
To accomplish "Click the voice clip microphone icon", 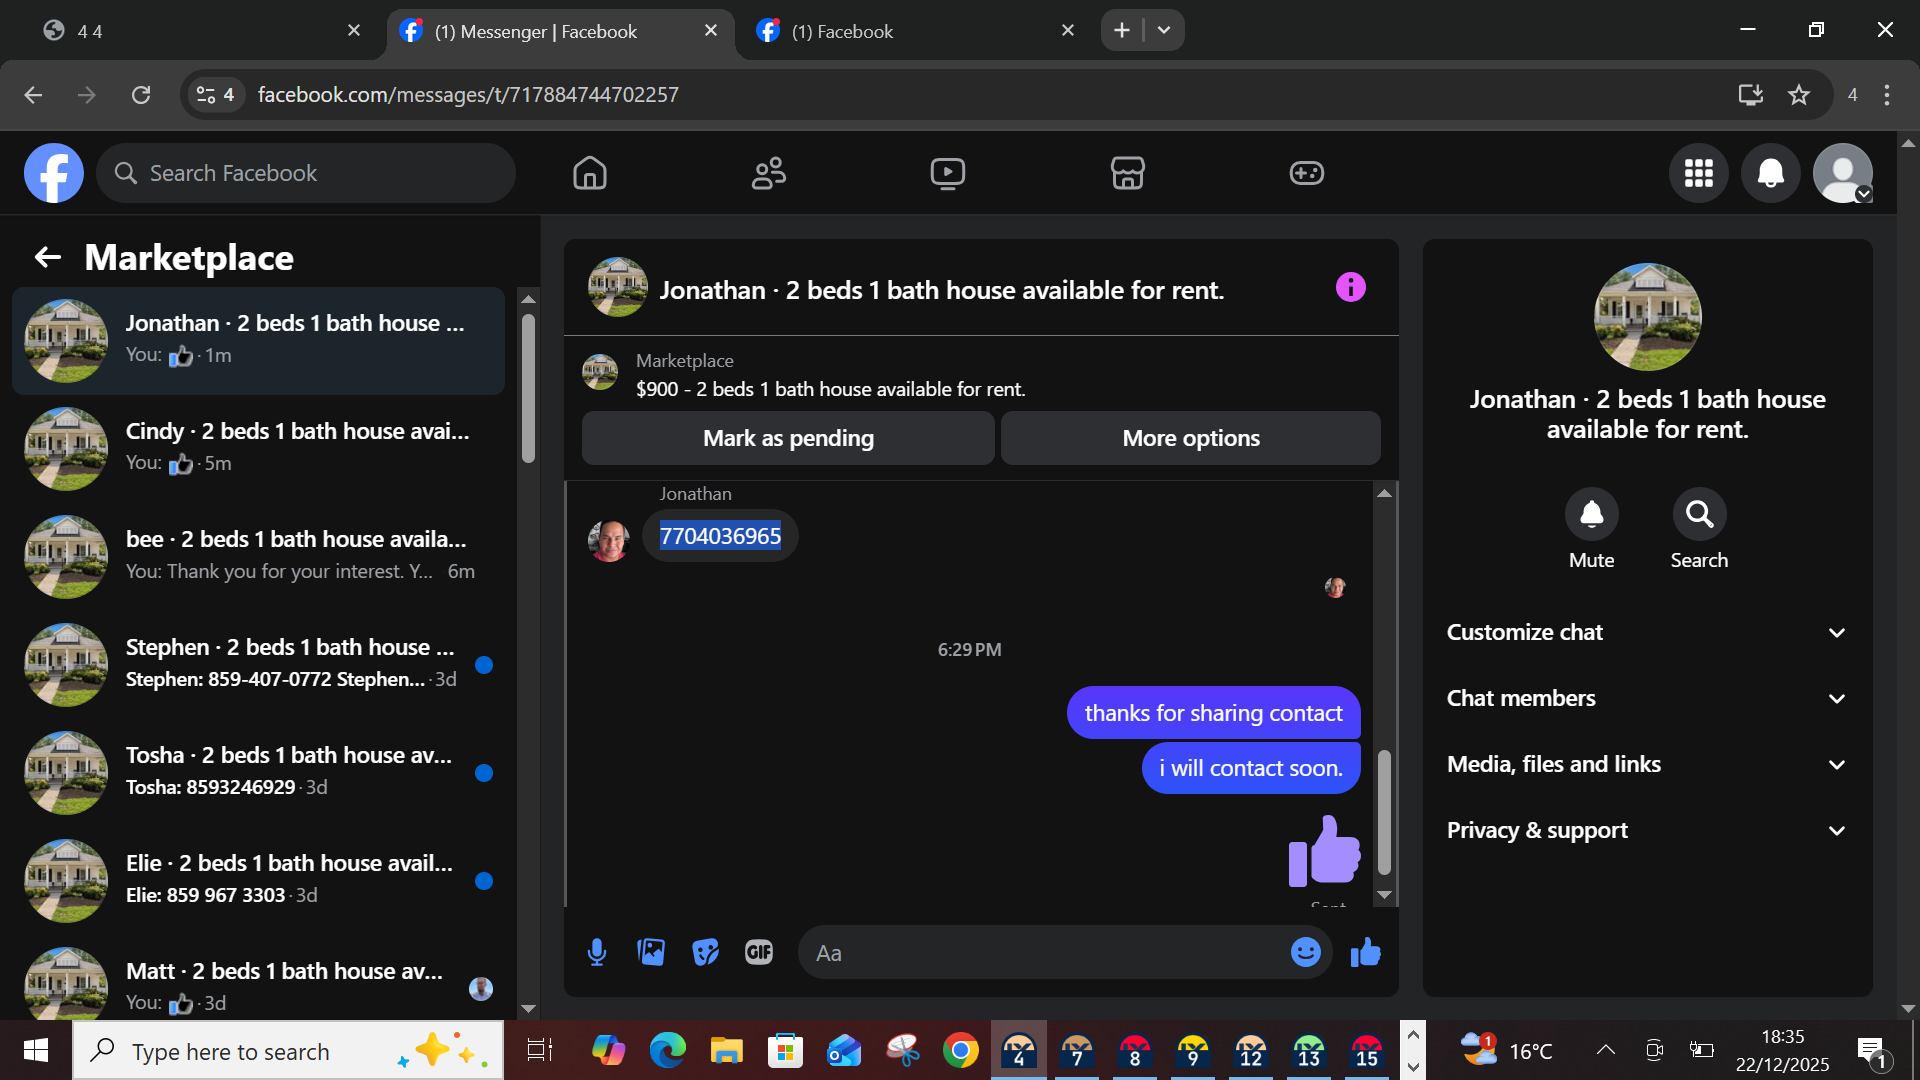I will 597,952.
